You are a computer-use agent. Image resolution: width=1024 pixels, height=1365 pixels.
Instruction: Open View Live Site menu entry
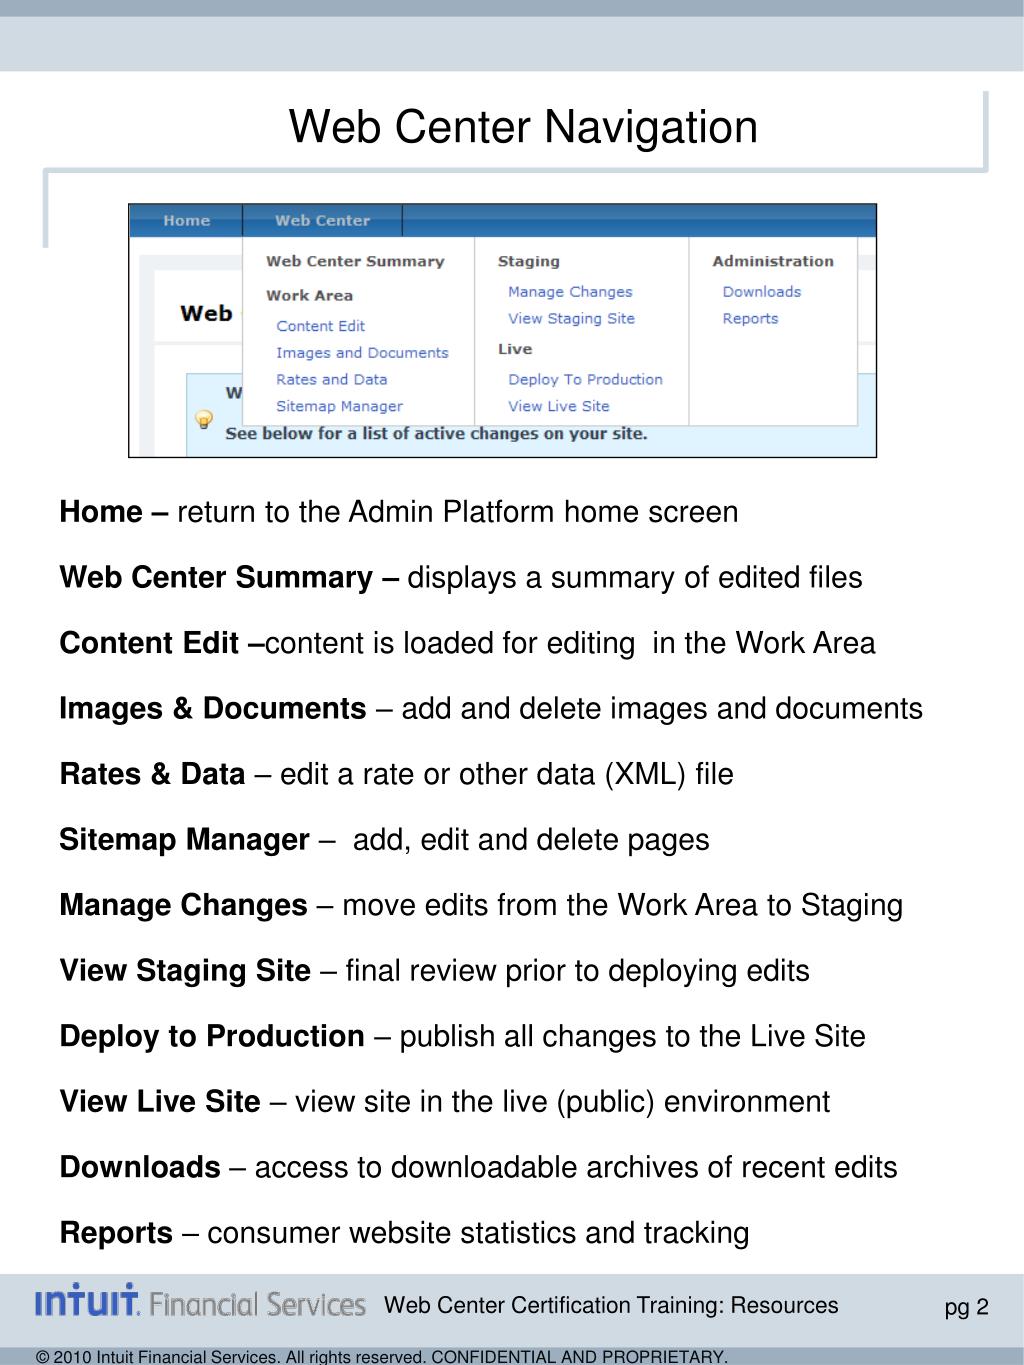pos(558,407)
